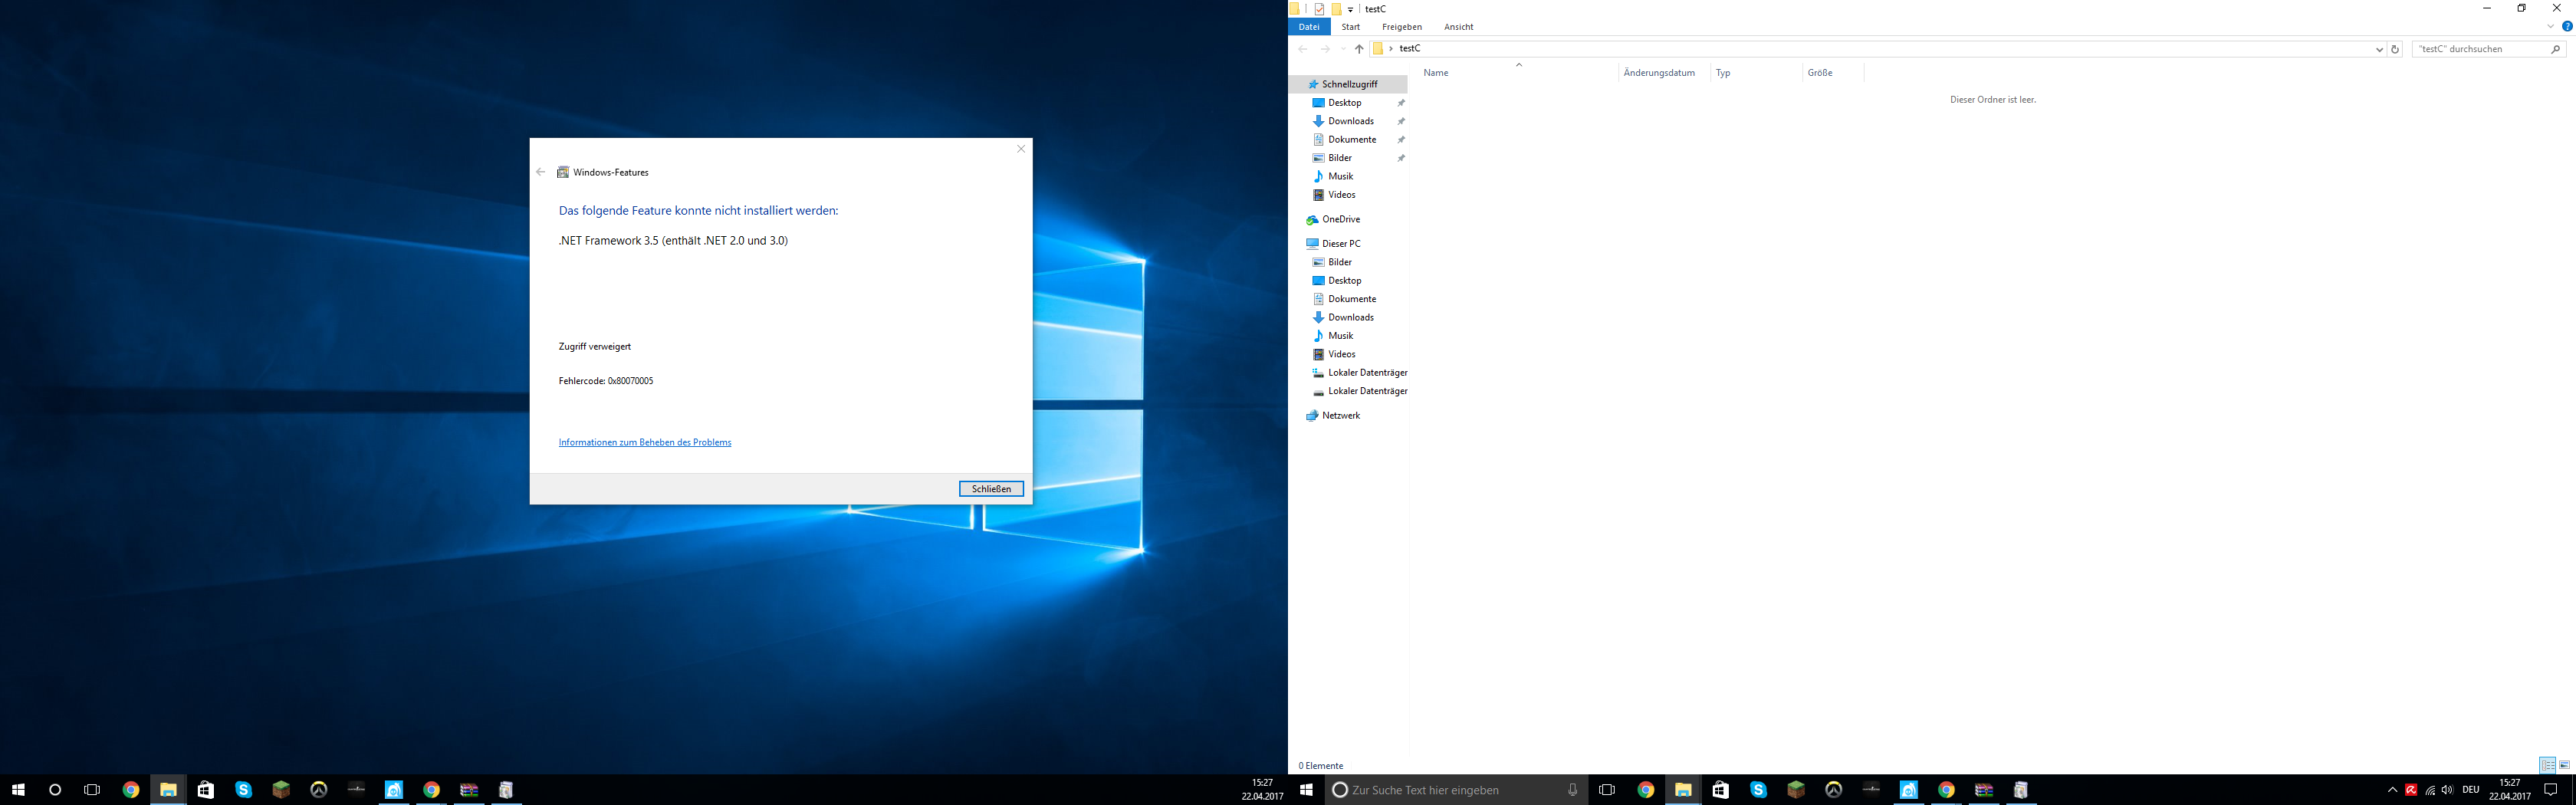Open Windows Store from the taskbar with search box
Image resolution: width=2576 pixels, height=805 pixels.
(1720, 790)
